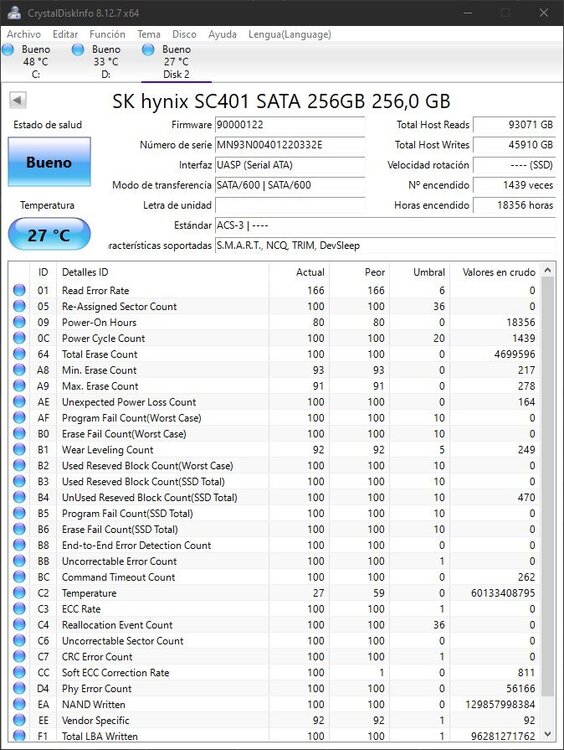Click status icon of Power Cycle Count row
Viewport: 564px width, 750px height.
coord(19,338)
